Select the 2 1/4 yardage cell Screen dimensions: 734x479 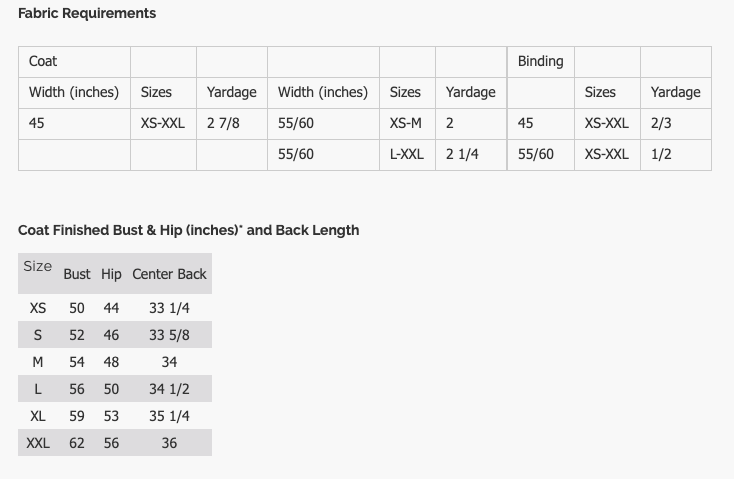471,155
